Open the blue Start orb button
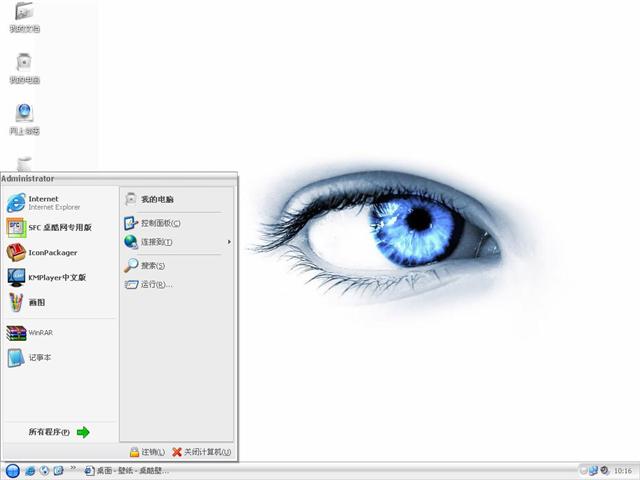Screen dimensions: 640x480 click(13, 471)
